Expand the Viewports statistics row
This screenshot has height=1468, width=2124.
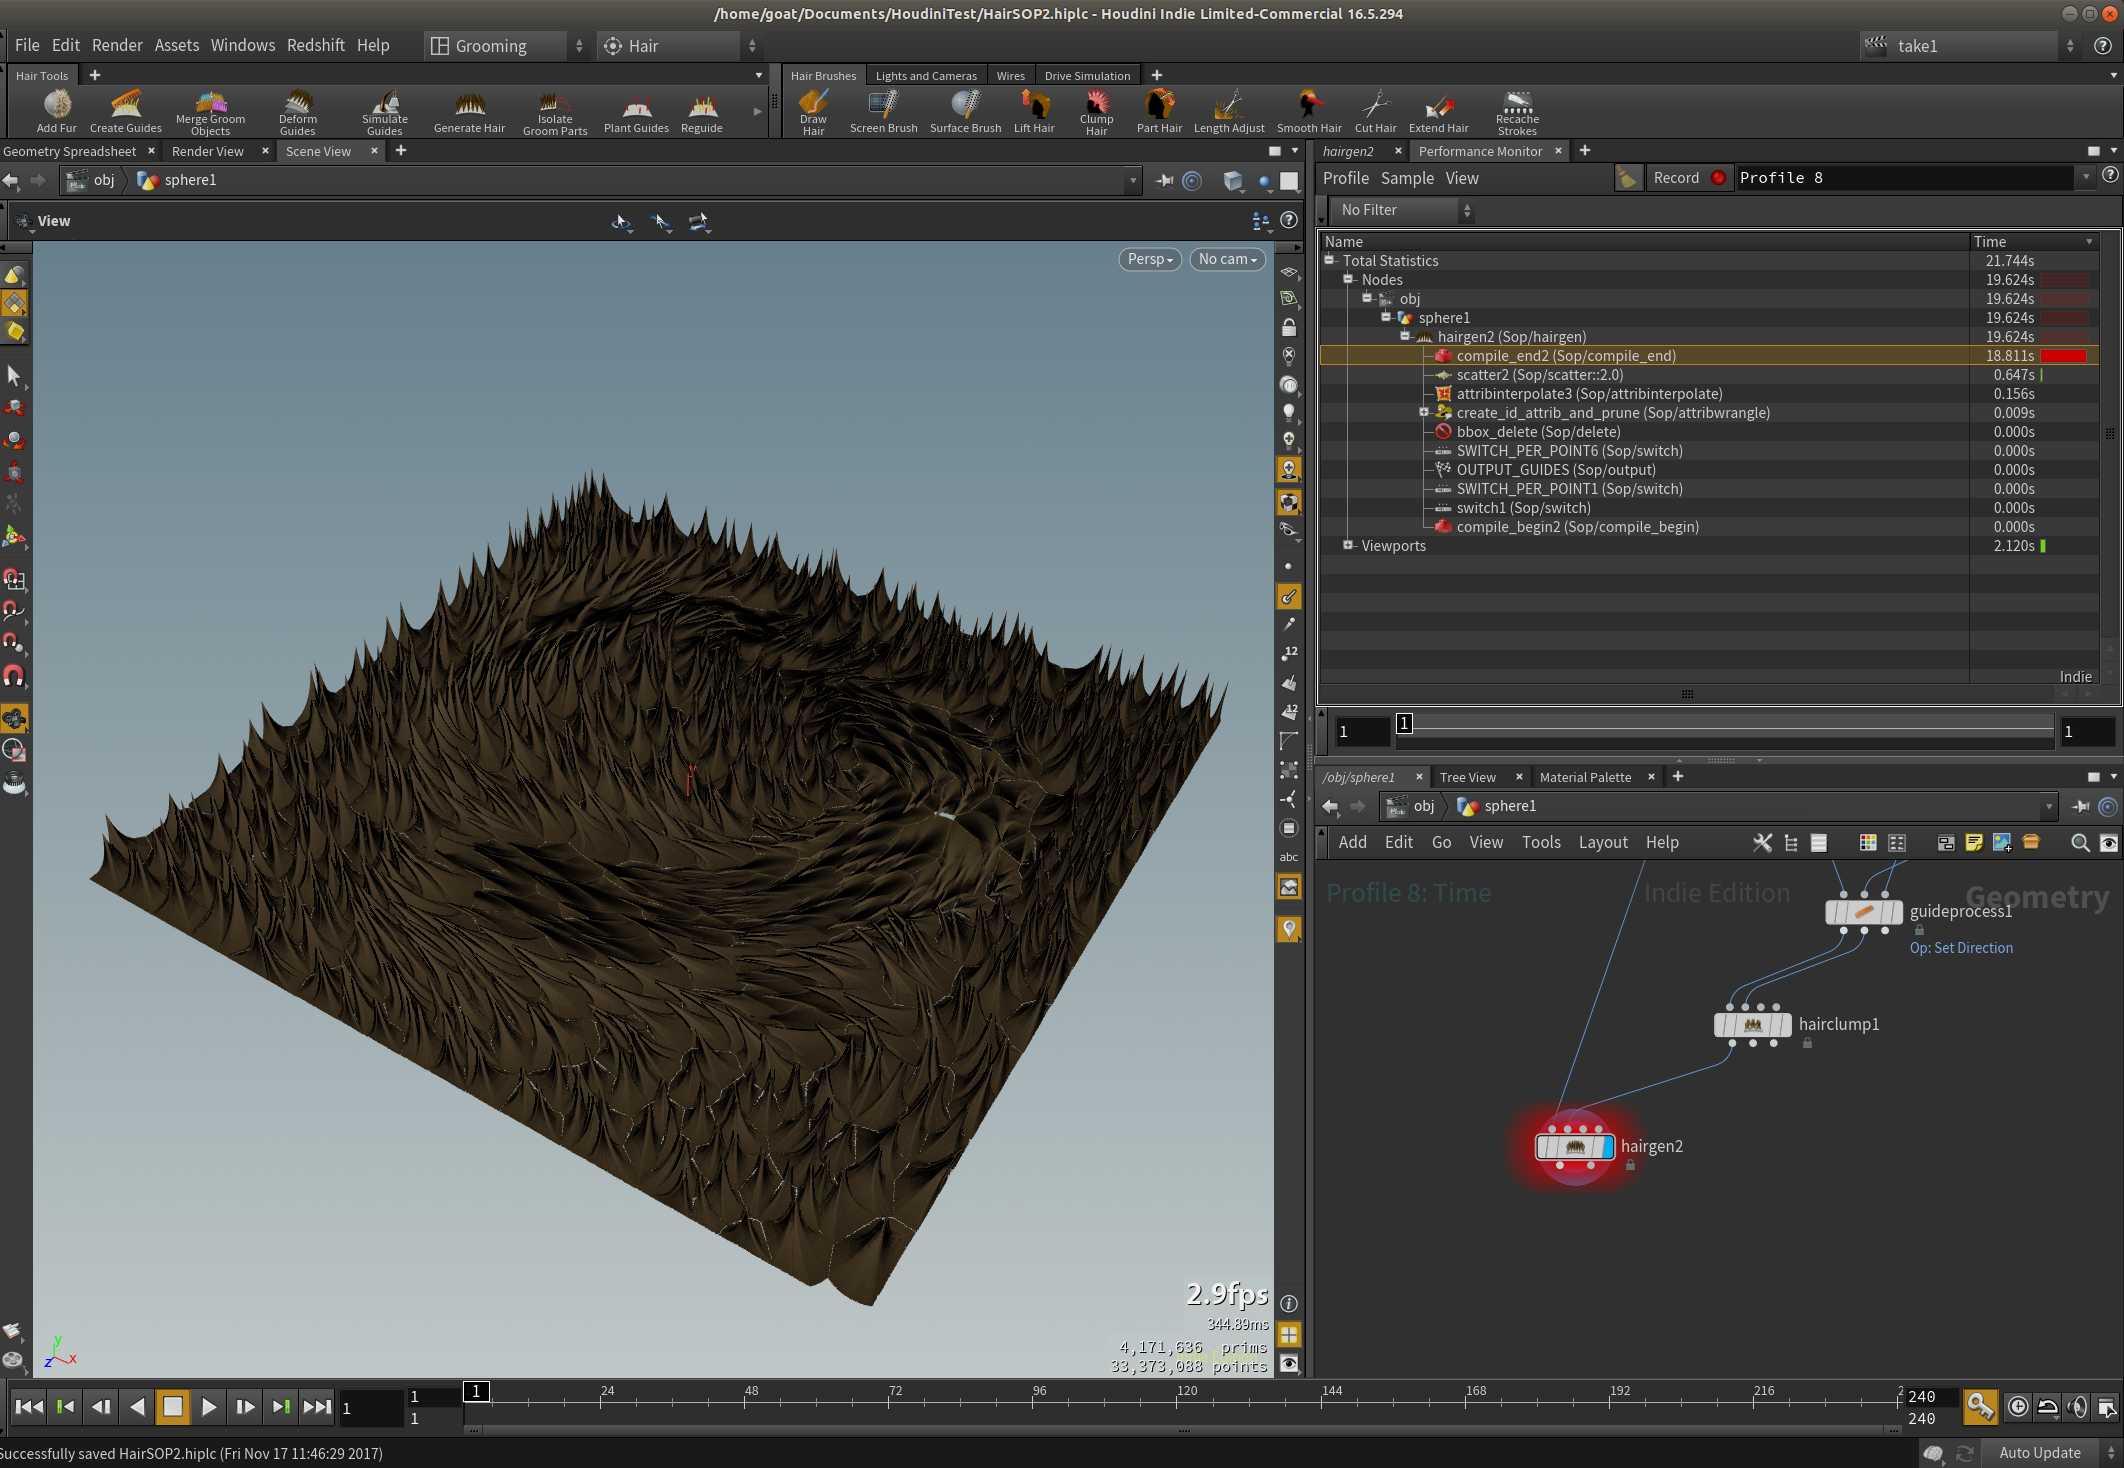pyautogui.click(x=1348, y=545)
